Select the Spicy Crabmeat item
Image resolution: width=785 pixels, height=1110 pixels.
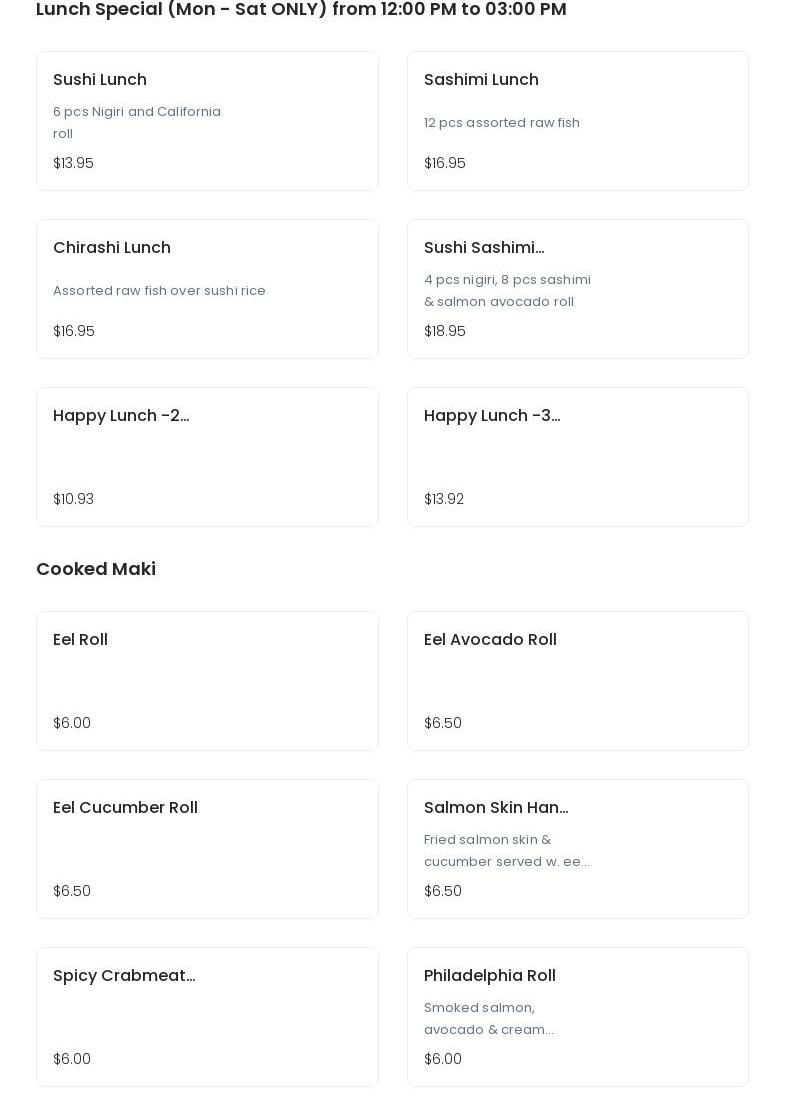coord(207,1017)
